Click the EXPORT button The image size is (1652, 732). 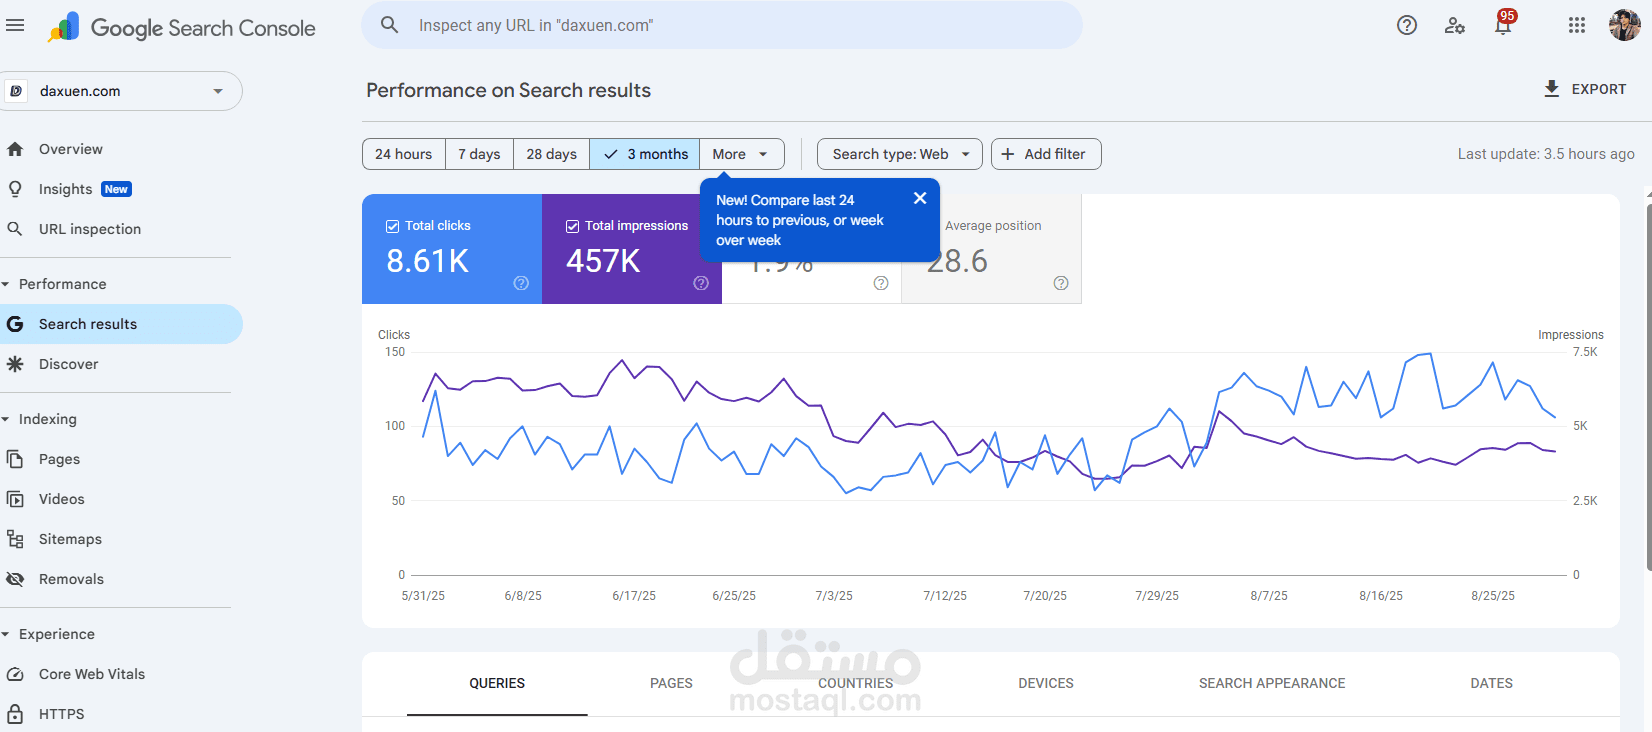pyautogui.click(x=1585, y=89)
